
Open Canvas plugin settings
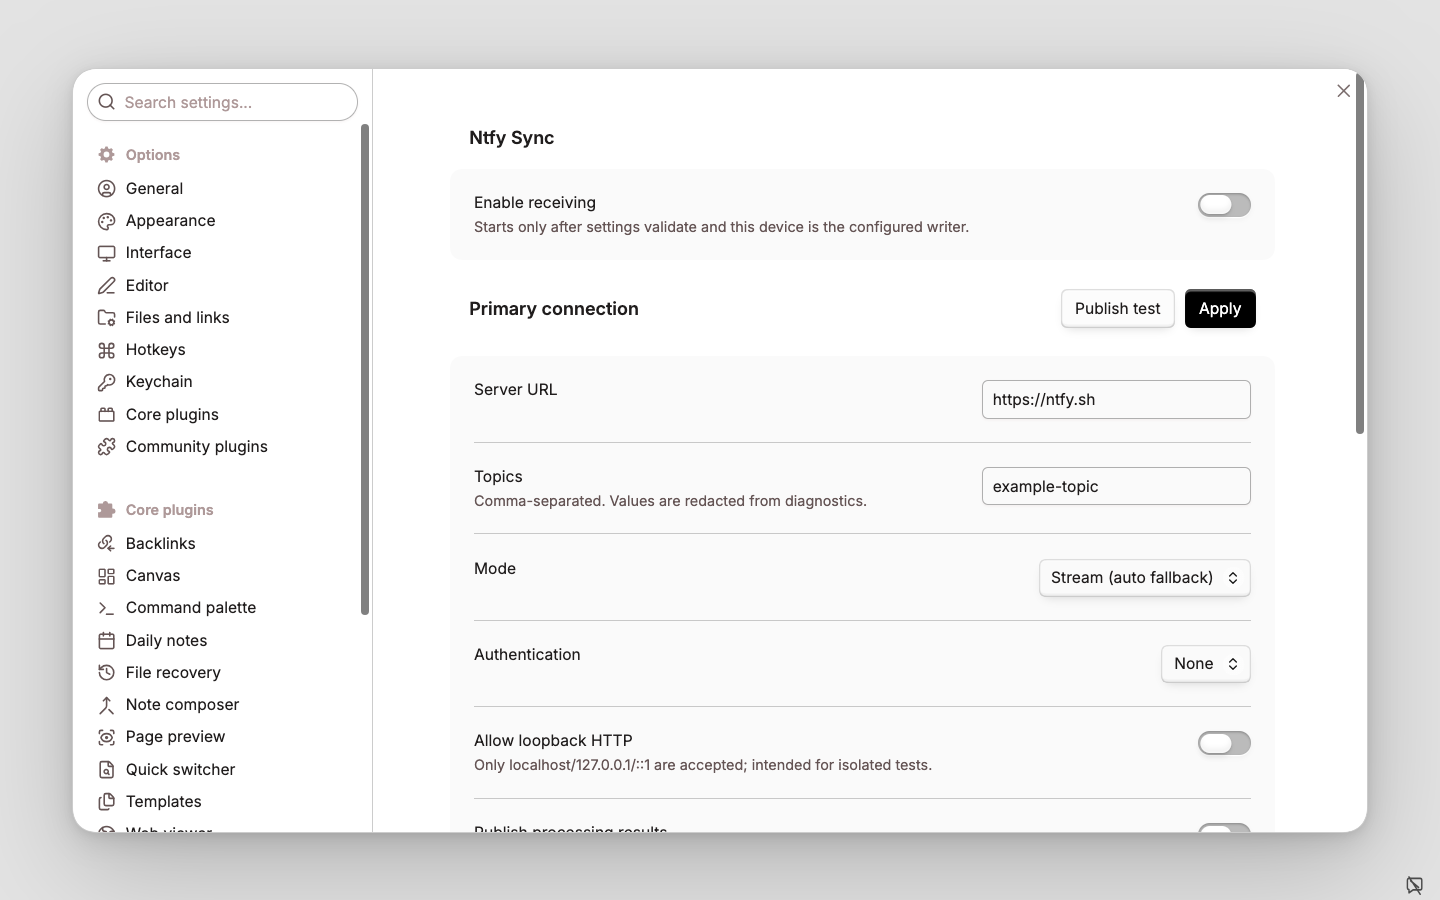(222, 576)
